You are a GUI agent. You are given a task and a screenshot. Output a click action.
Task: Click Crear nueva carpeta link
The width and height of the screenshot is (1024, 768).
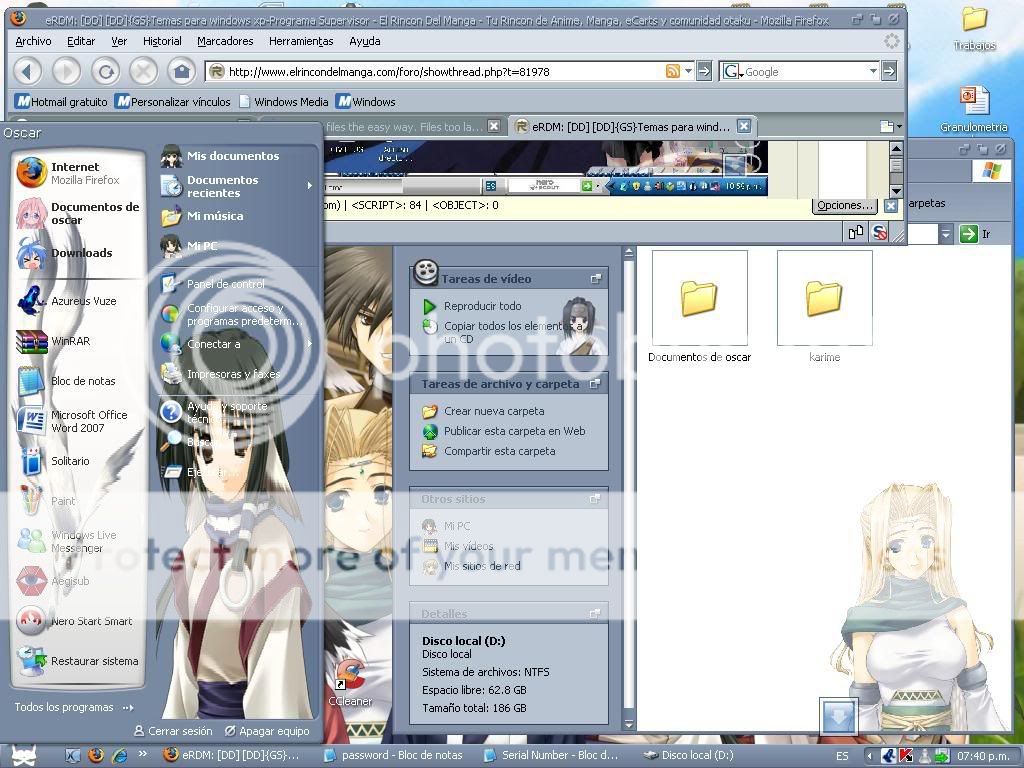click(x=494, y=411)
